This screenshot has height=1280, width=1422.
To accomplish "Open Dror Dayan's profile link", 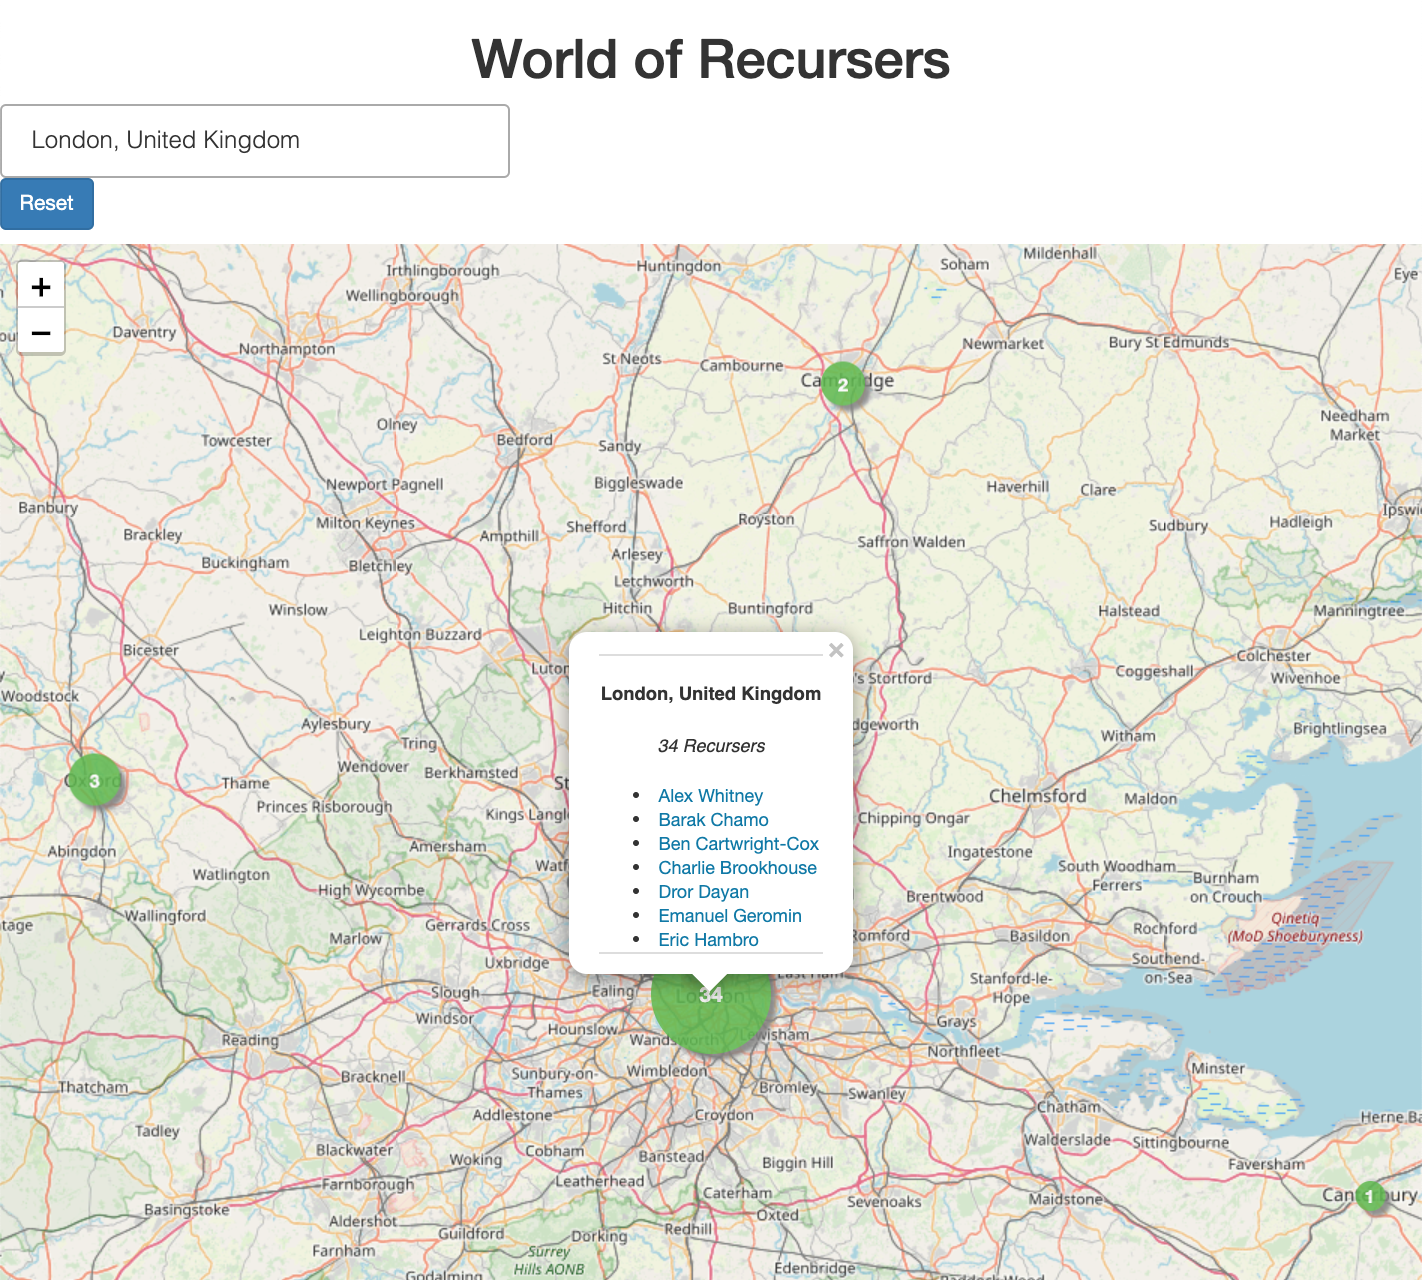I will click(703, 892).
